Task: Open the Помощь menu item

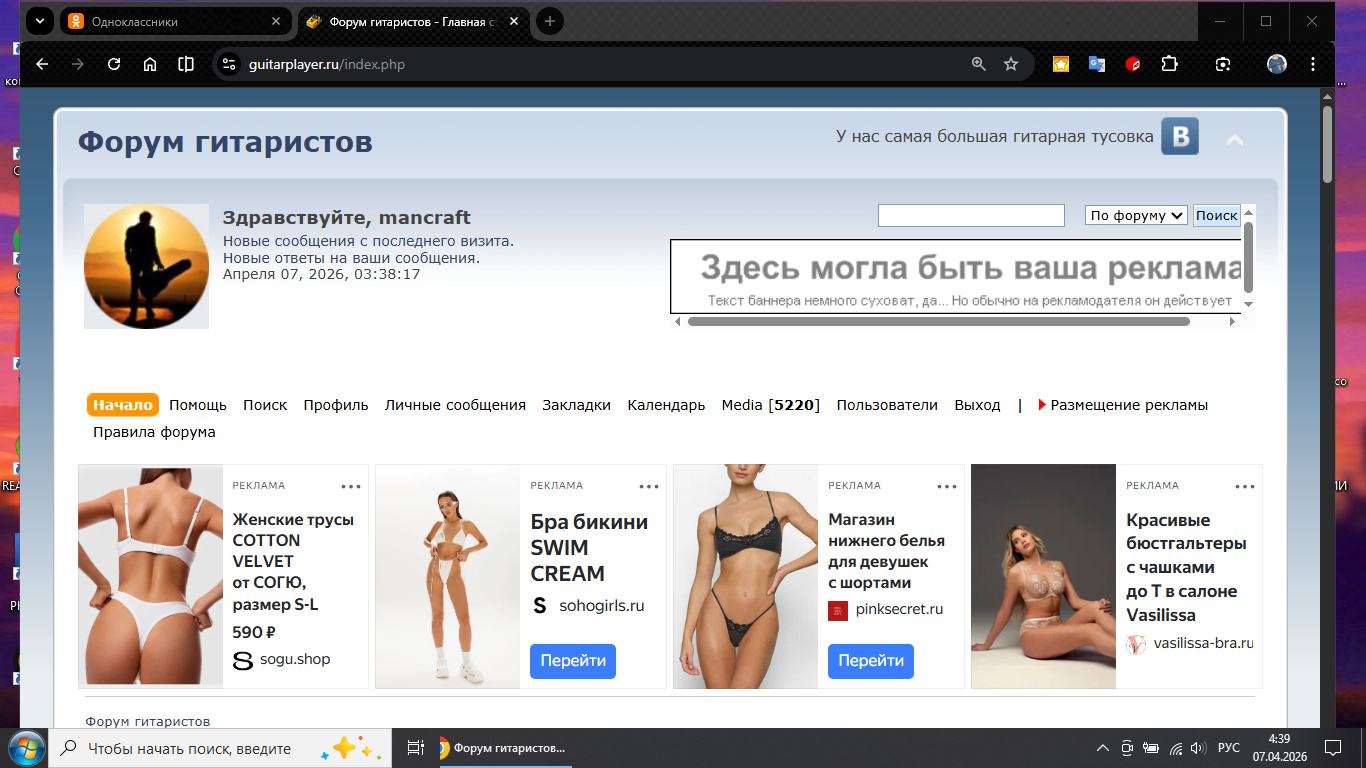Action: pos(198,405)
